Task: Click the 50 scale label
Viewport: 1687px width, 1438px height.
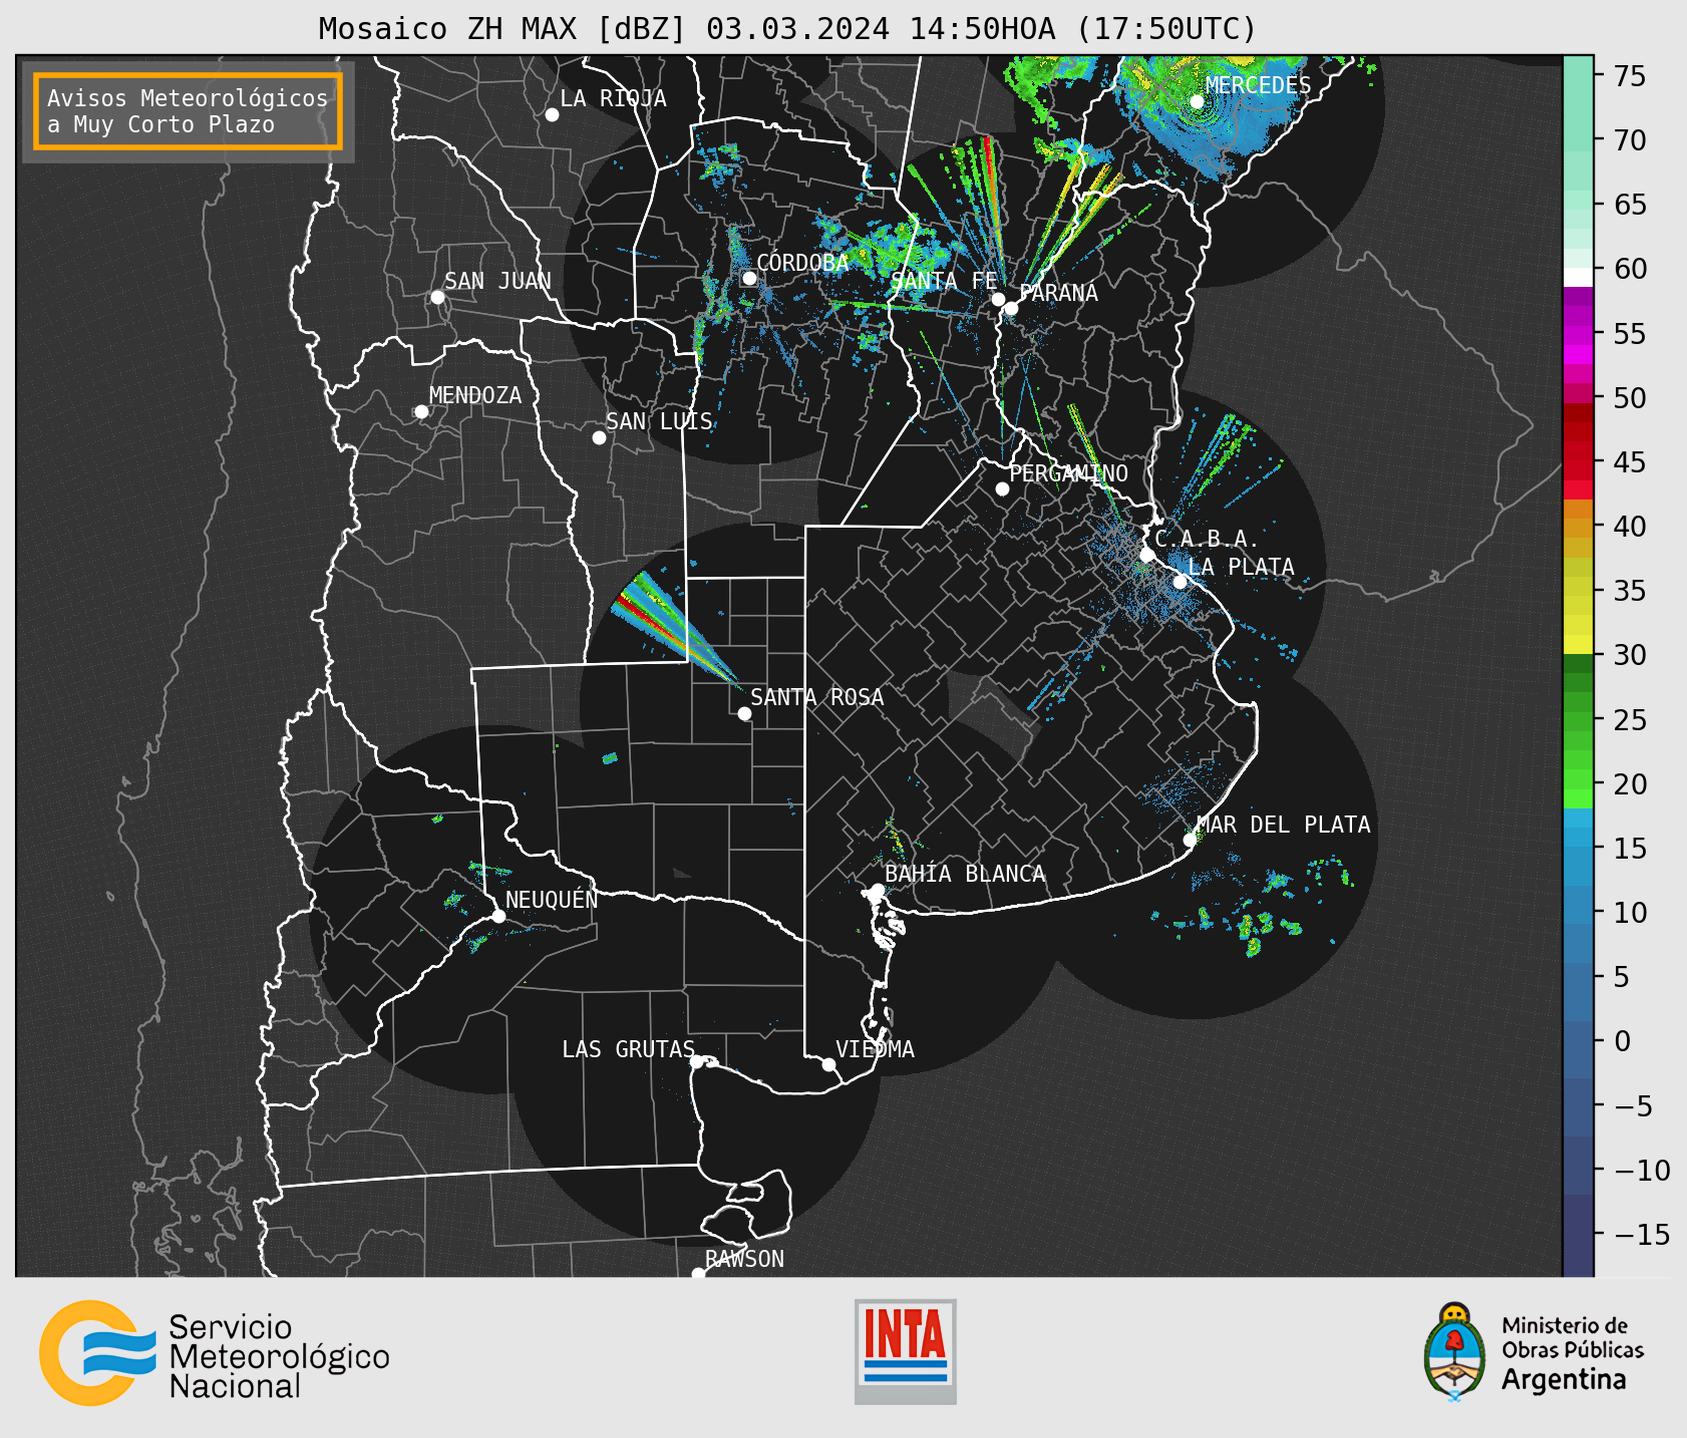Action: pos(1630,398)
